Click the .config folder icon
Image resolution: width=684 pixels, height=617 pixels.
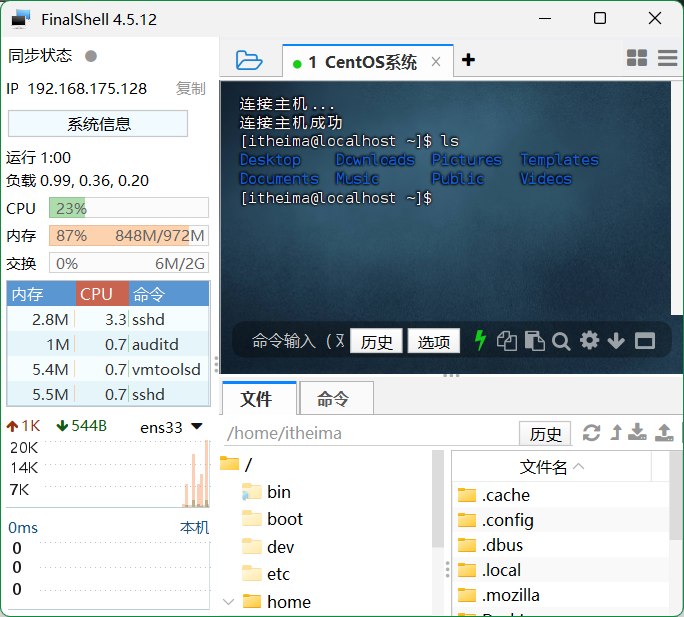pos(467,520)
